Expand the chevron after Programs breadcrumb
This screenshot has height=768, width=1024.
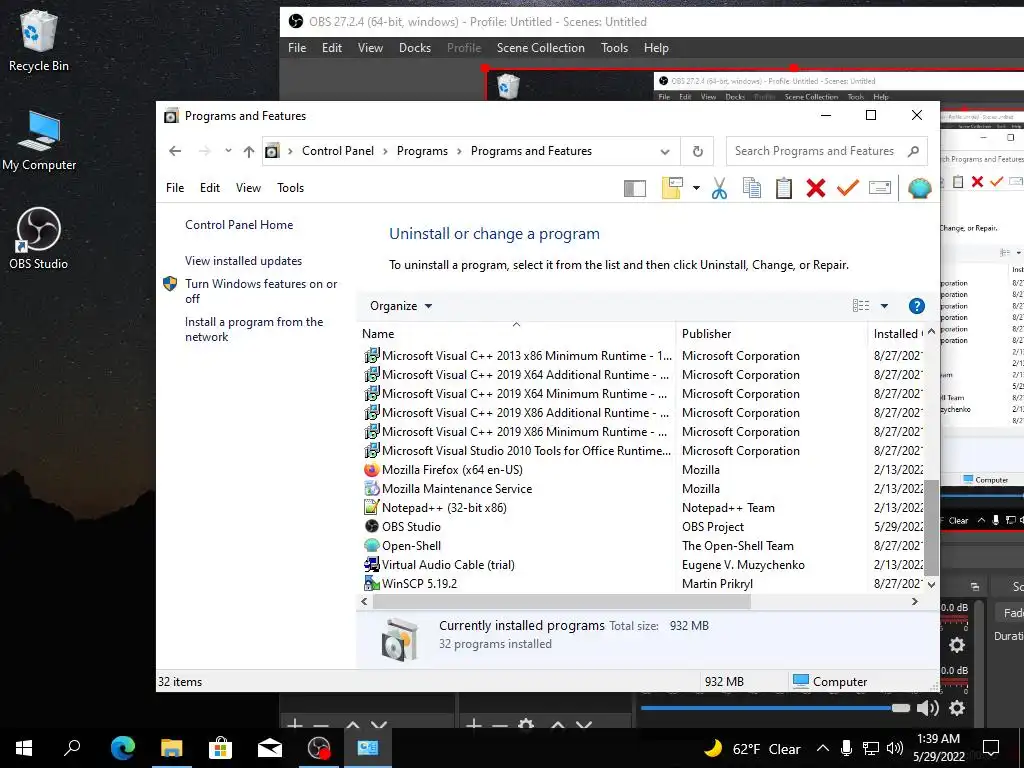click(x=459, y=152)
